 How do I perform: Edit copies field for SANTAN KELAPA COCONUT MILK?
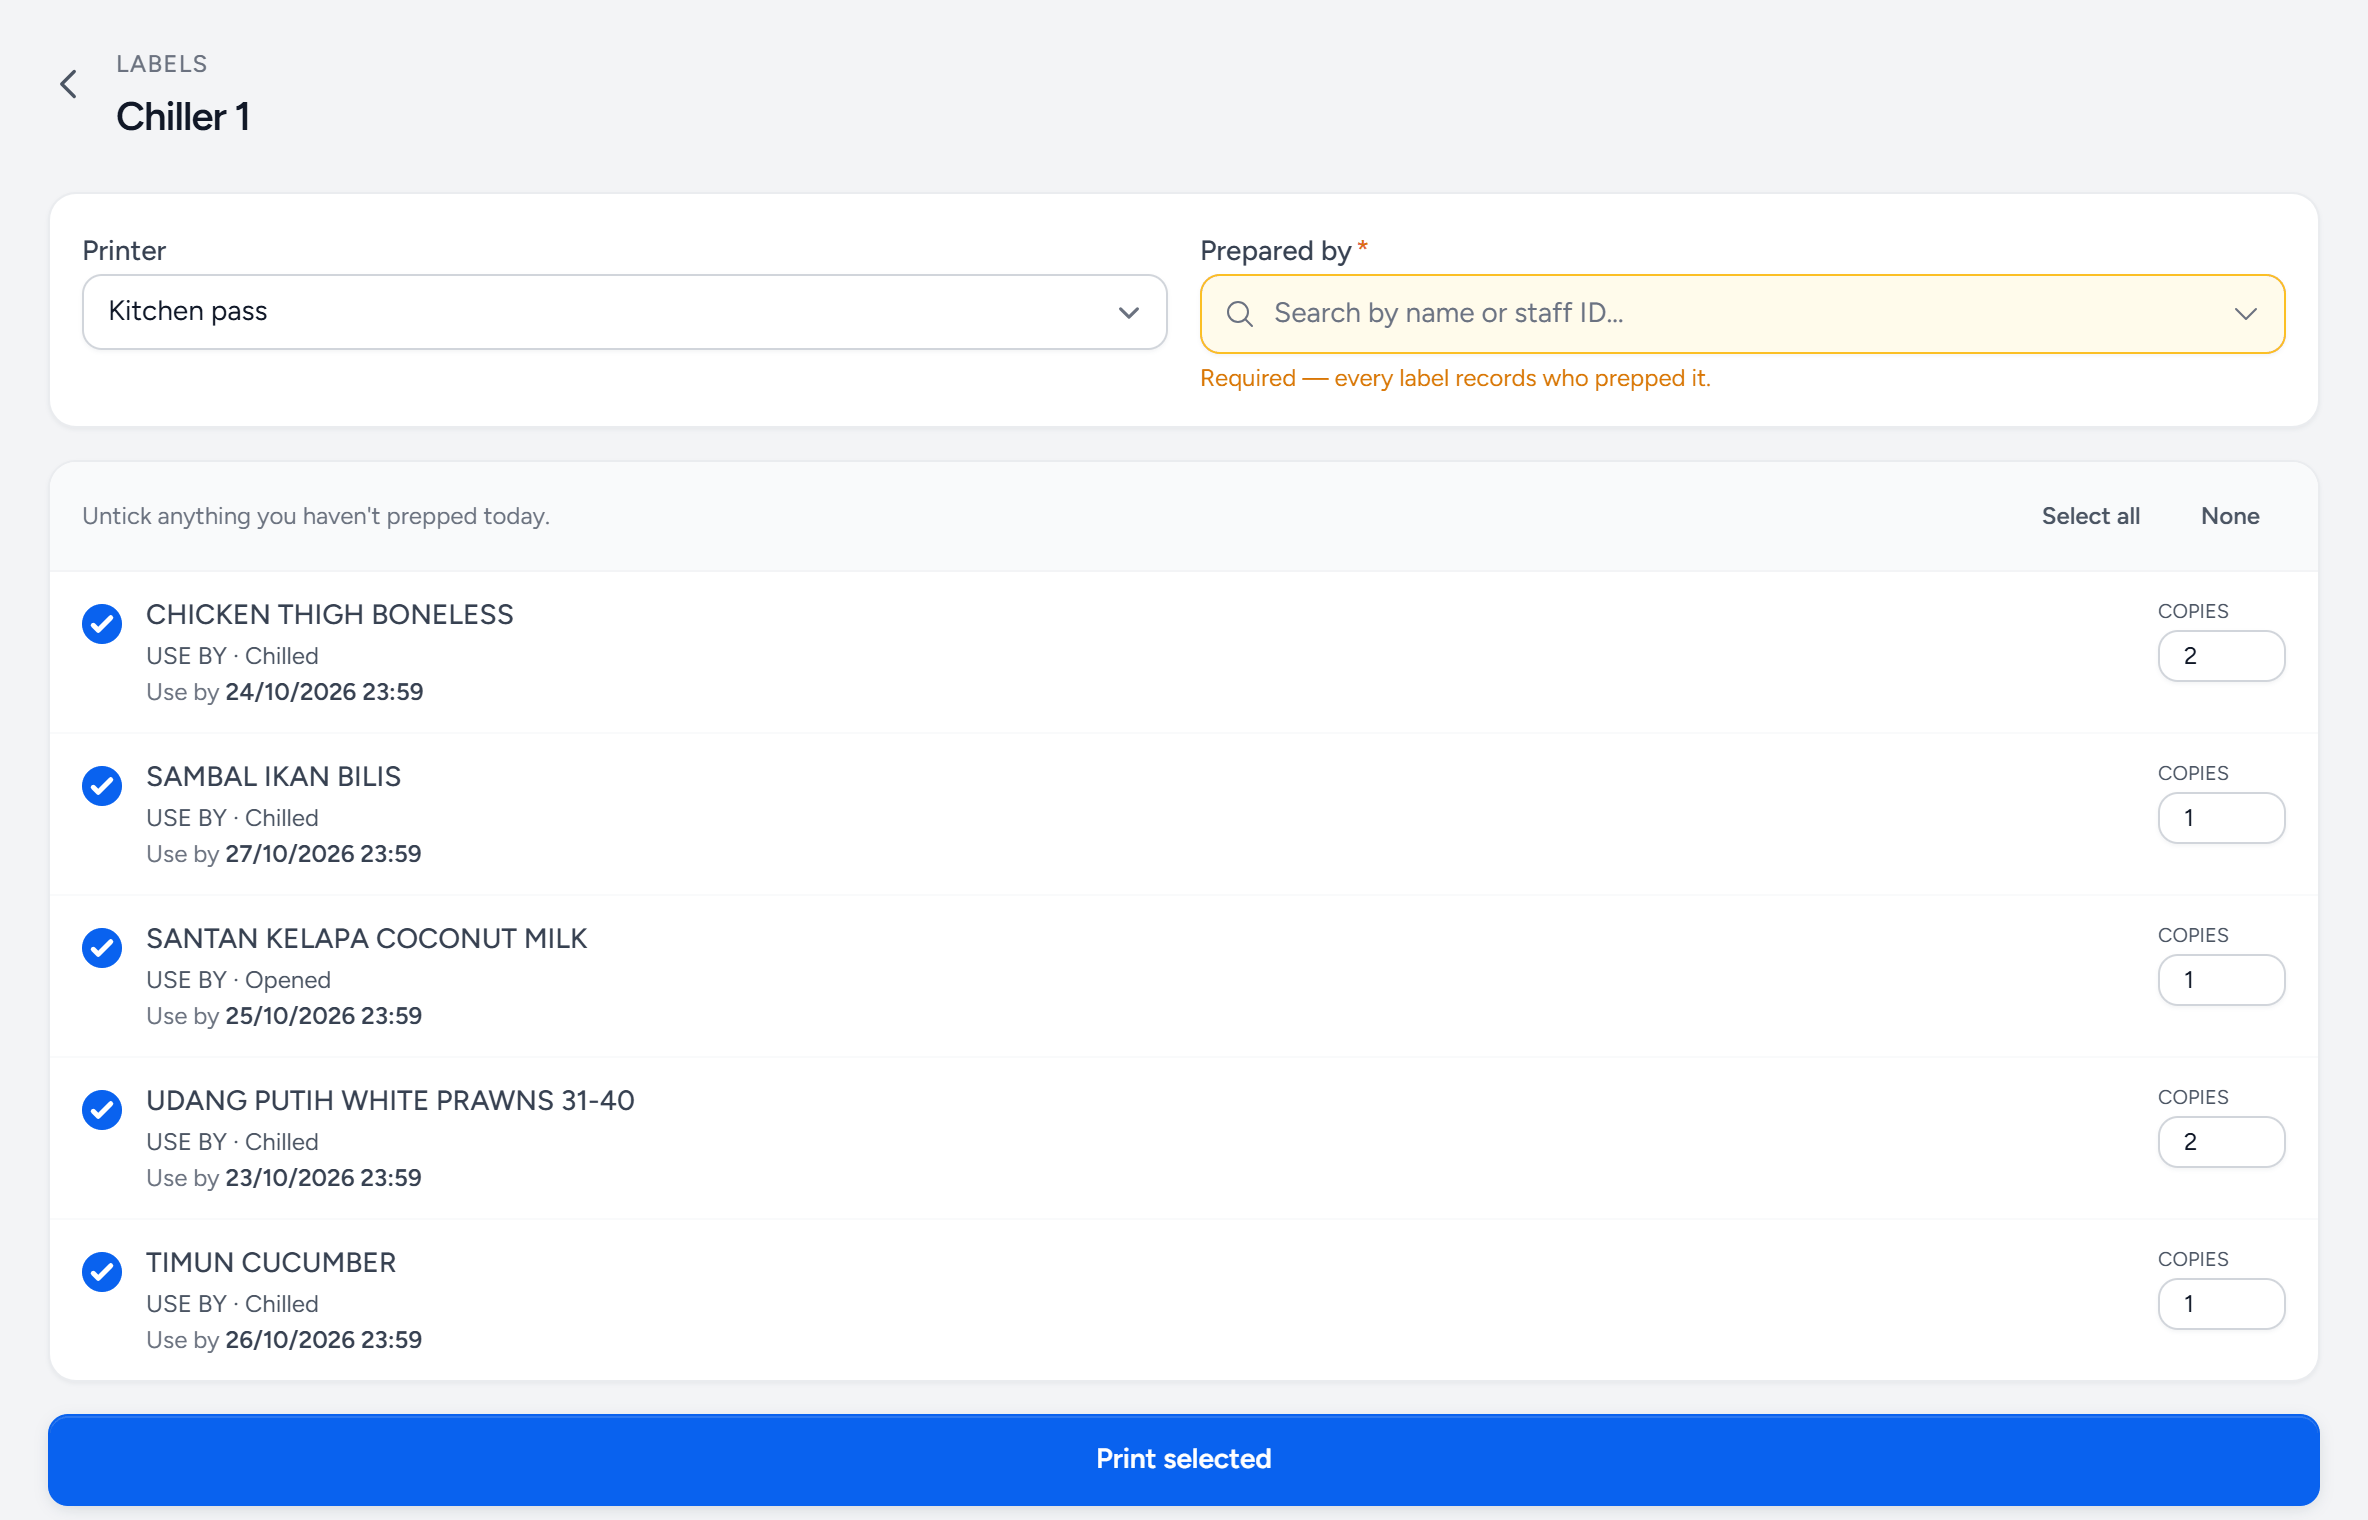pyautogui.click(x=2221, y=980)
